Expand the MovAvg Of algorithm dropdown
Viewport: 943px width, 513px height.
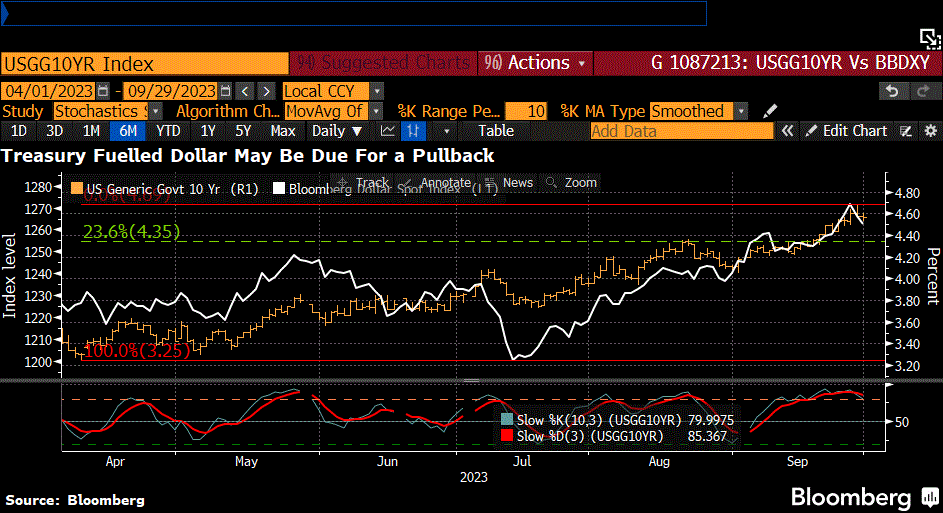click(376, 111)
